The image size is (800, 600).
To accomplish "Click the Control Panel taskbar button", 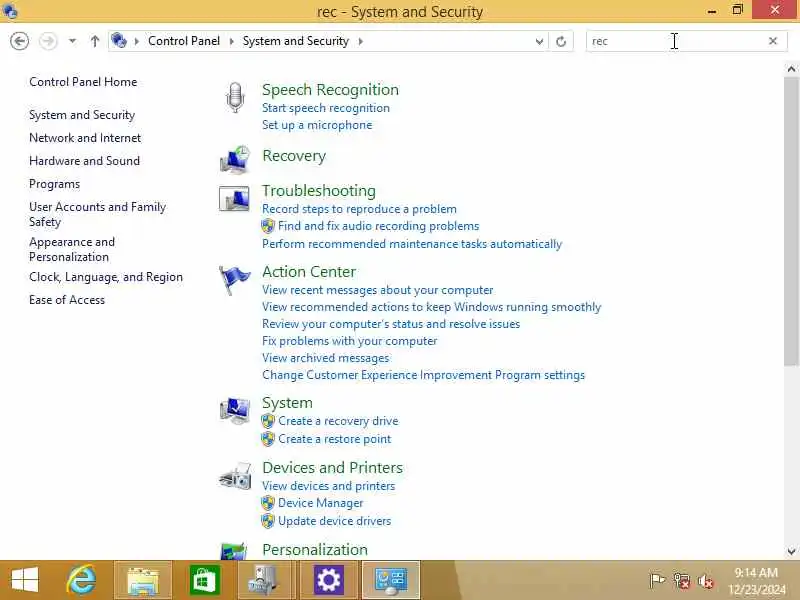I will click(x=391, y=580).
